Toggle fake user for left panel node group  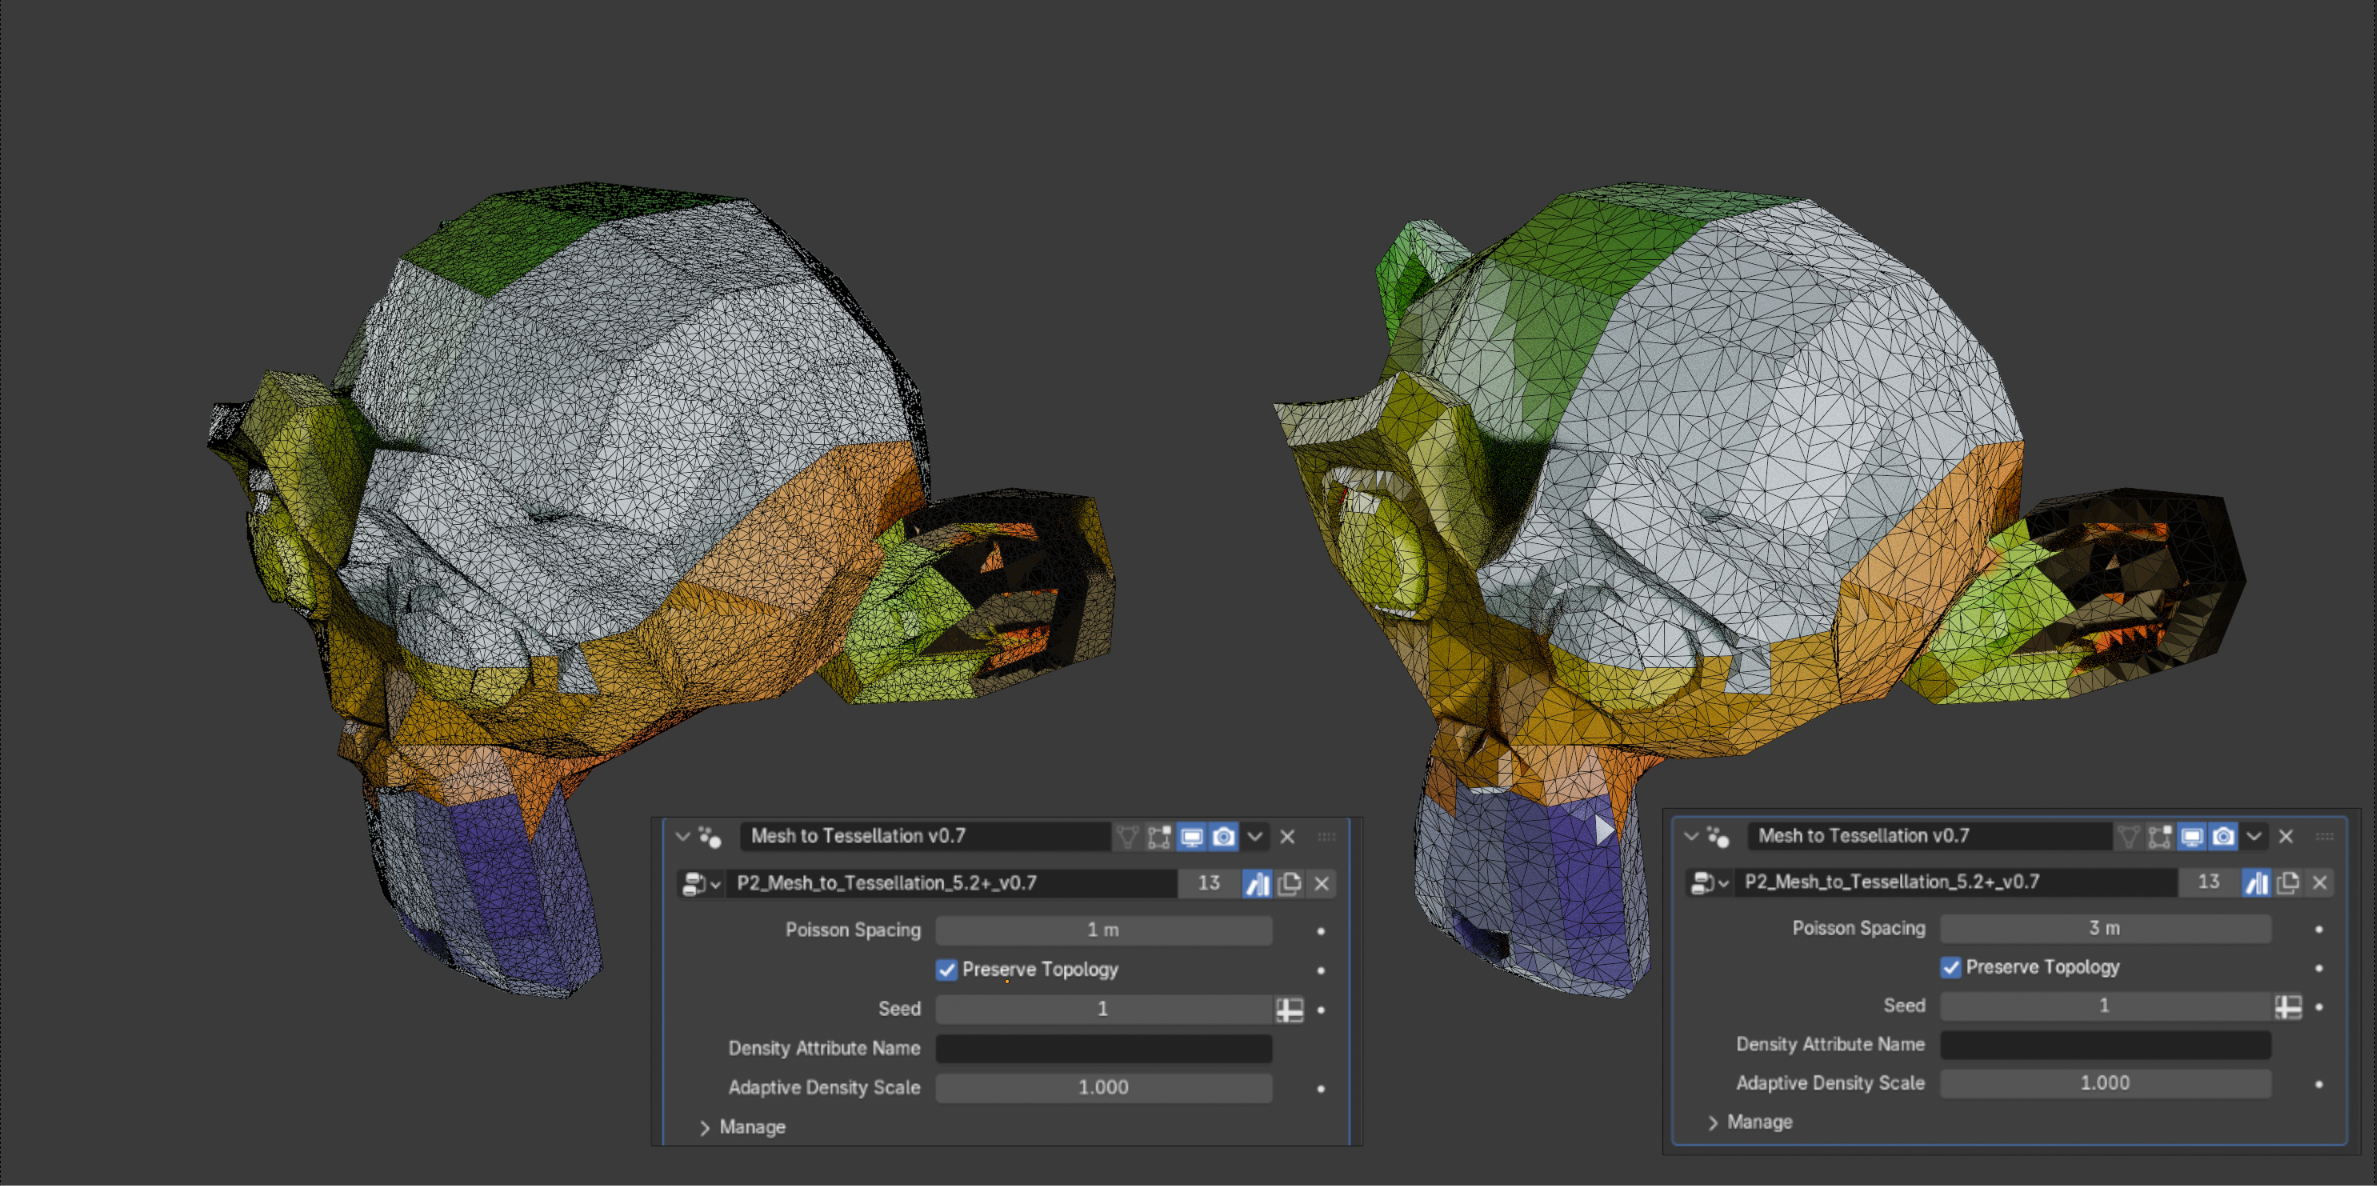1257,883
